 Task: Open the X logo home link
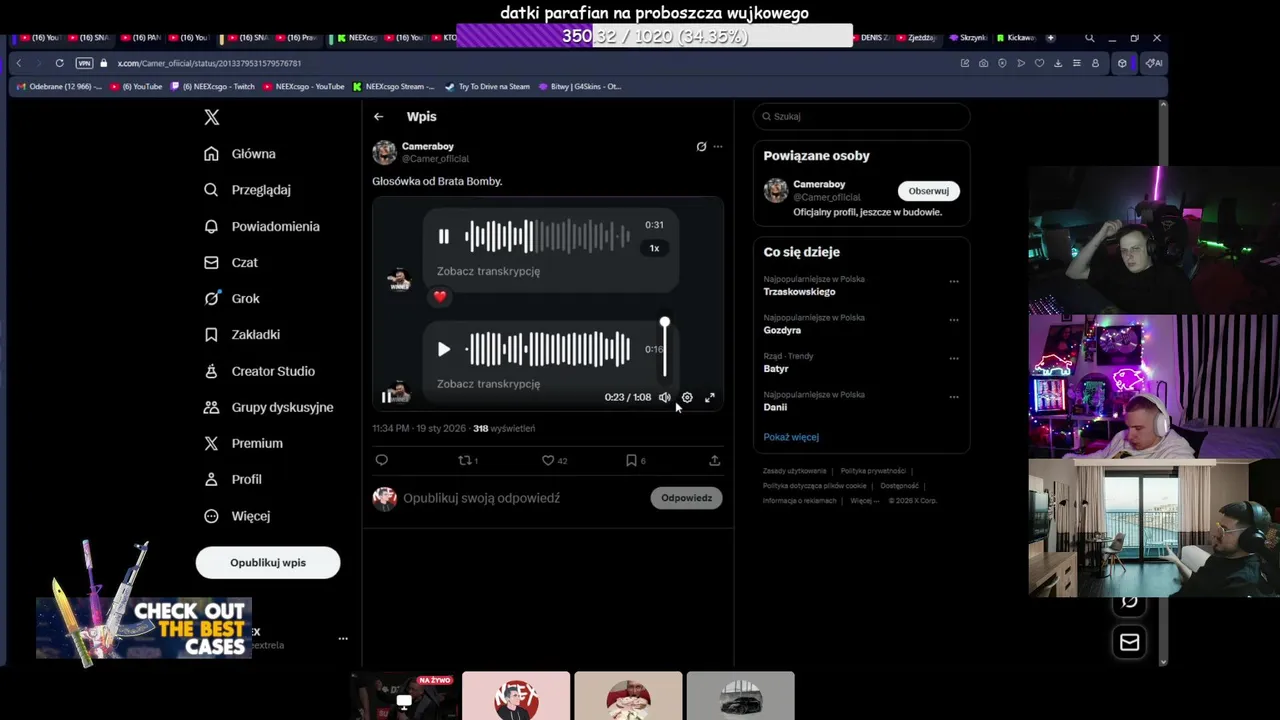tap(211, 117)
